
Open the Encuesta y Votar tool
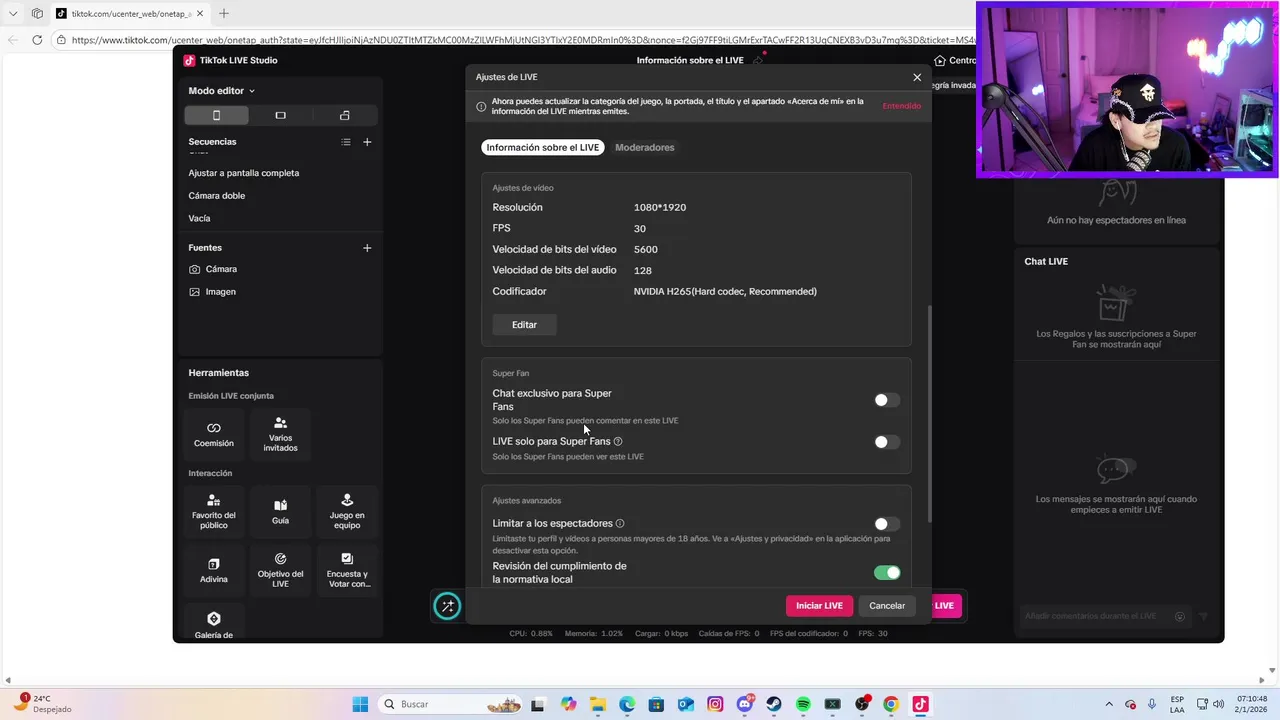click(x=347, y=570)
